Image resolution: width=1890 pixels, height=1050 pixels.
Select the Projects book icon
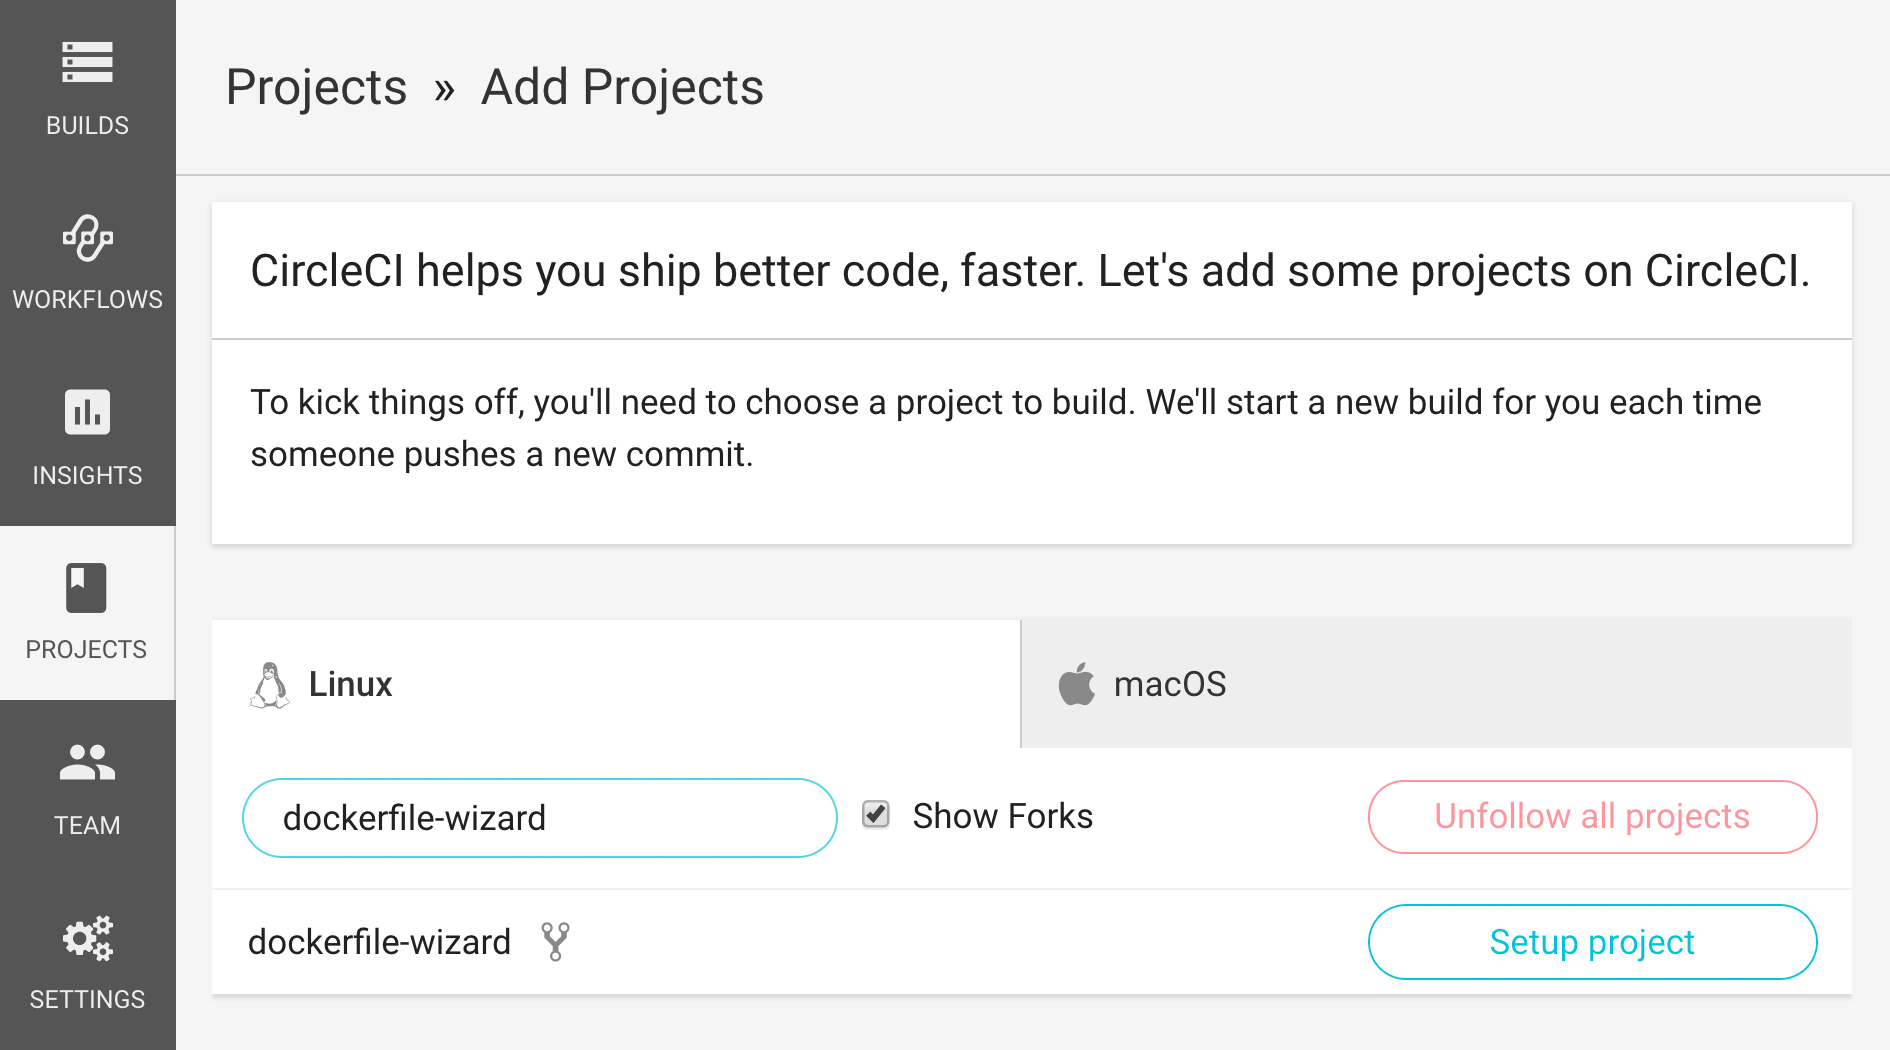(x=86, y=588)
